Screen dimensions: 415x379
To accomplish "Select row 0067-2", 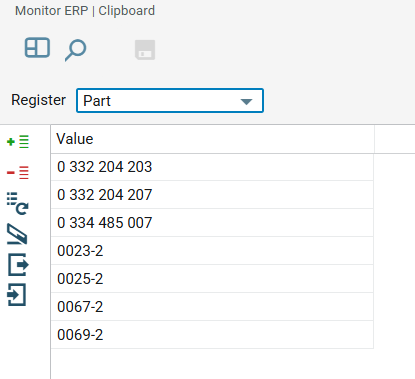I will click(x=212, y=307).
